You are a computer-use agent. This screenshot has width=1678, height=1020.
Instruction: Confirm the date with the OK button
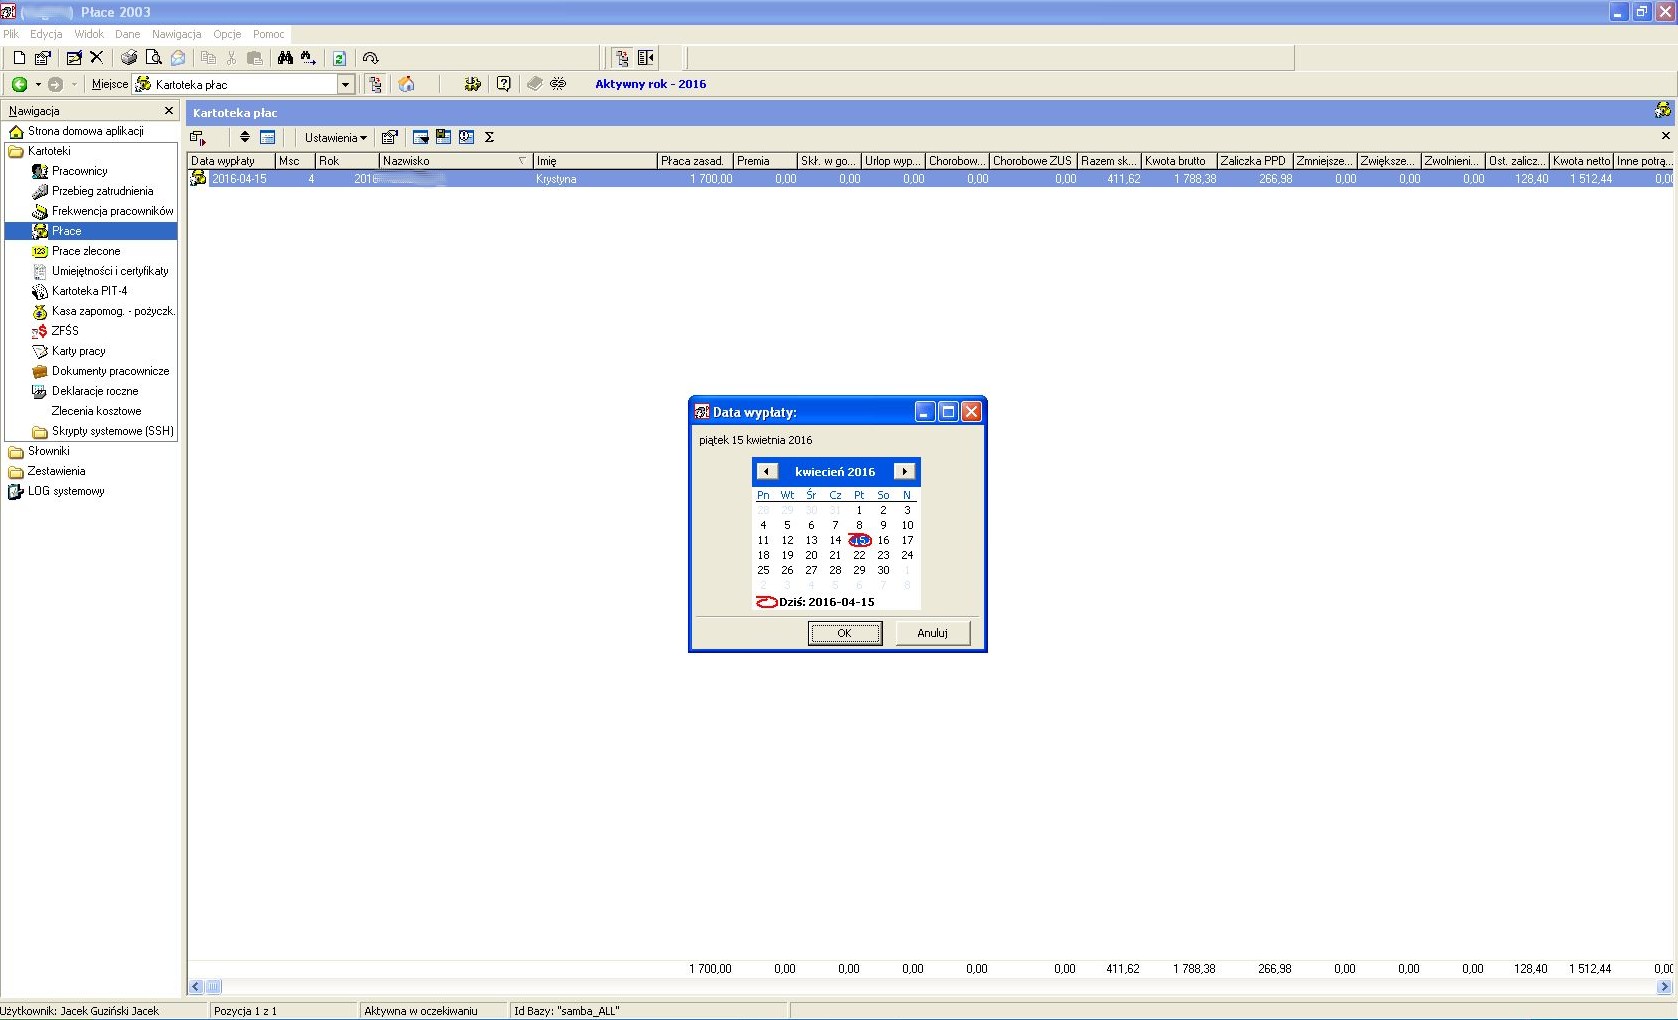point(845,633)
